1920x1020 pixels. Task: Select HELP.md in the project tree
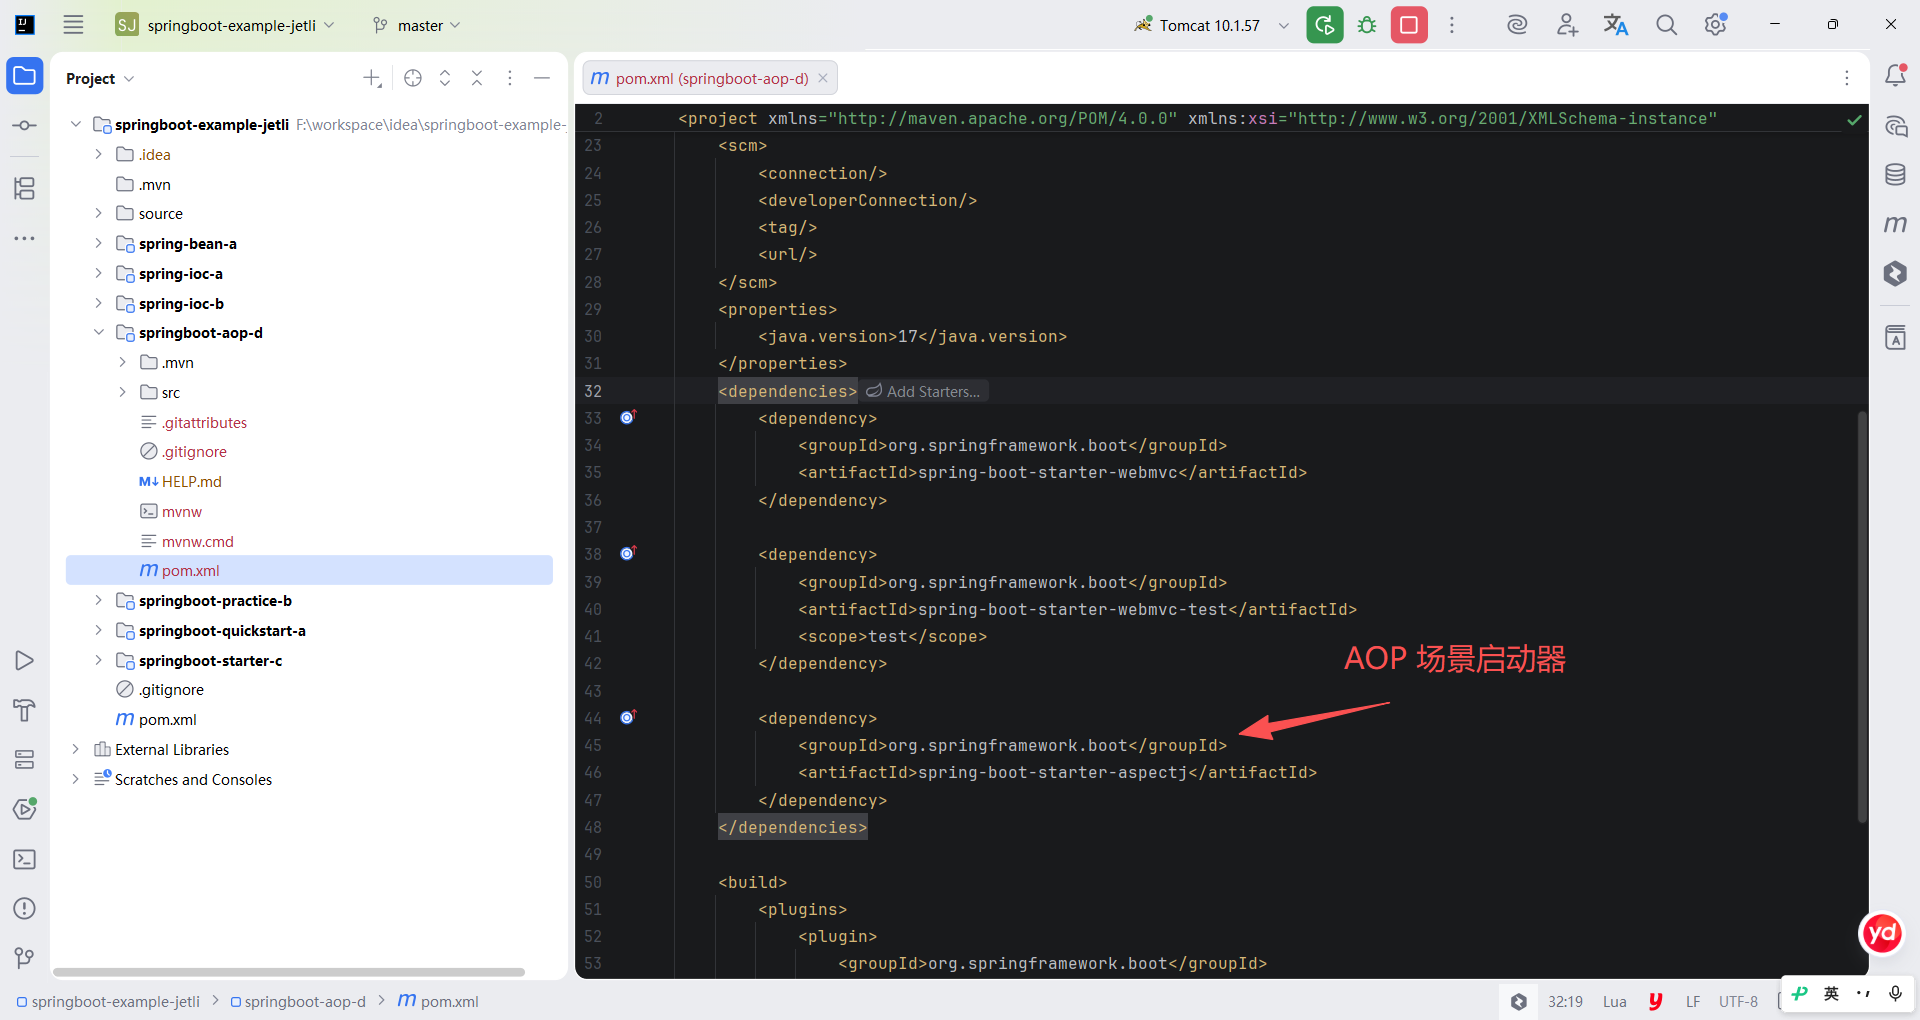192,481
